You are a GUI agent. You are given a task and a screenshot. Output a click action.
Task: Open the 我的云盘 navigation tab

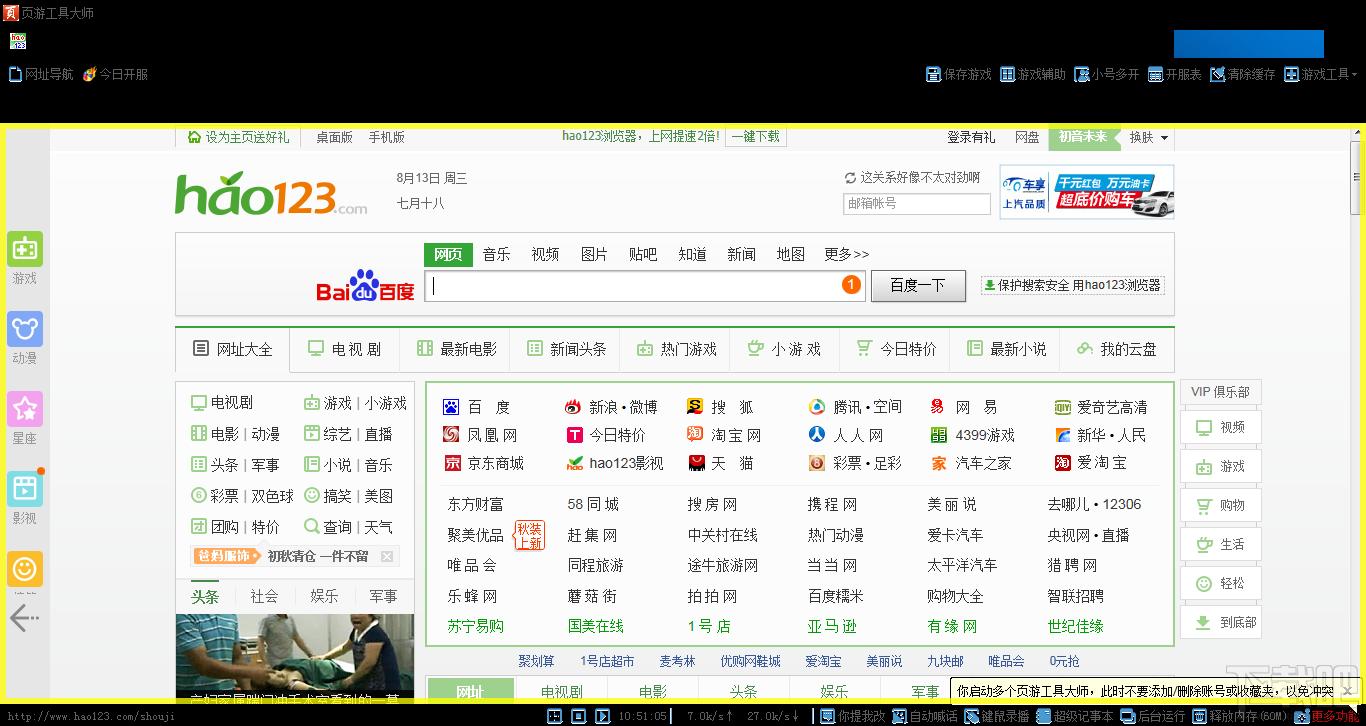1116,349
